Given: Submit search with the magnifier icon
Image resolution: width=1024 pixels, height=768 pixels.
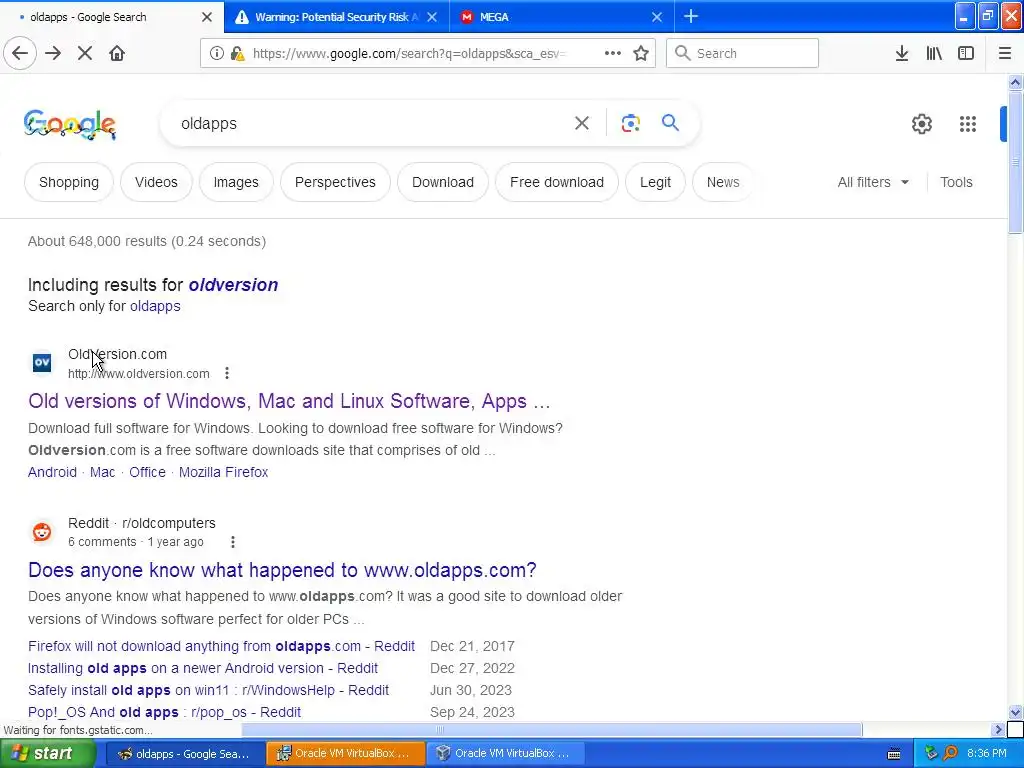Looking at the screenshot, I should click(x=670, y=123).
